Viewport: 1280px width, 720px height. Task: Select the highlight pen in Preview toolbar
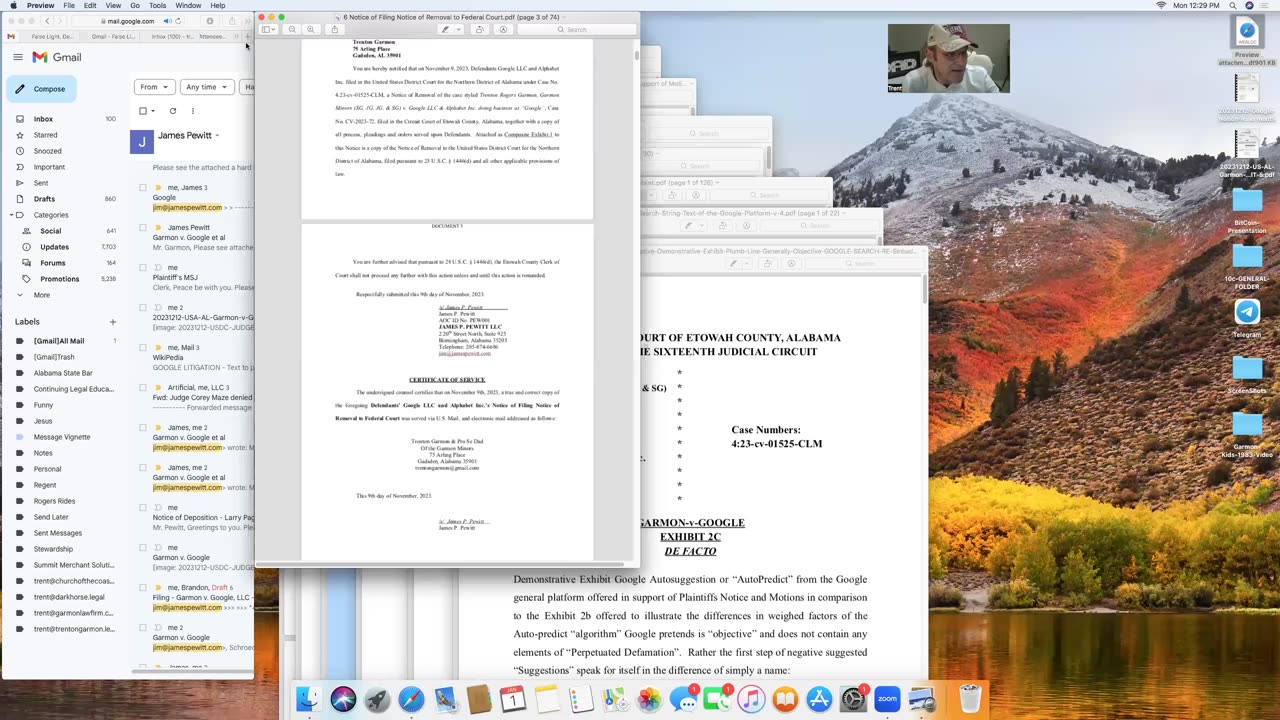[445, 30]
